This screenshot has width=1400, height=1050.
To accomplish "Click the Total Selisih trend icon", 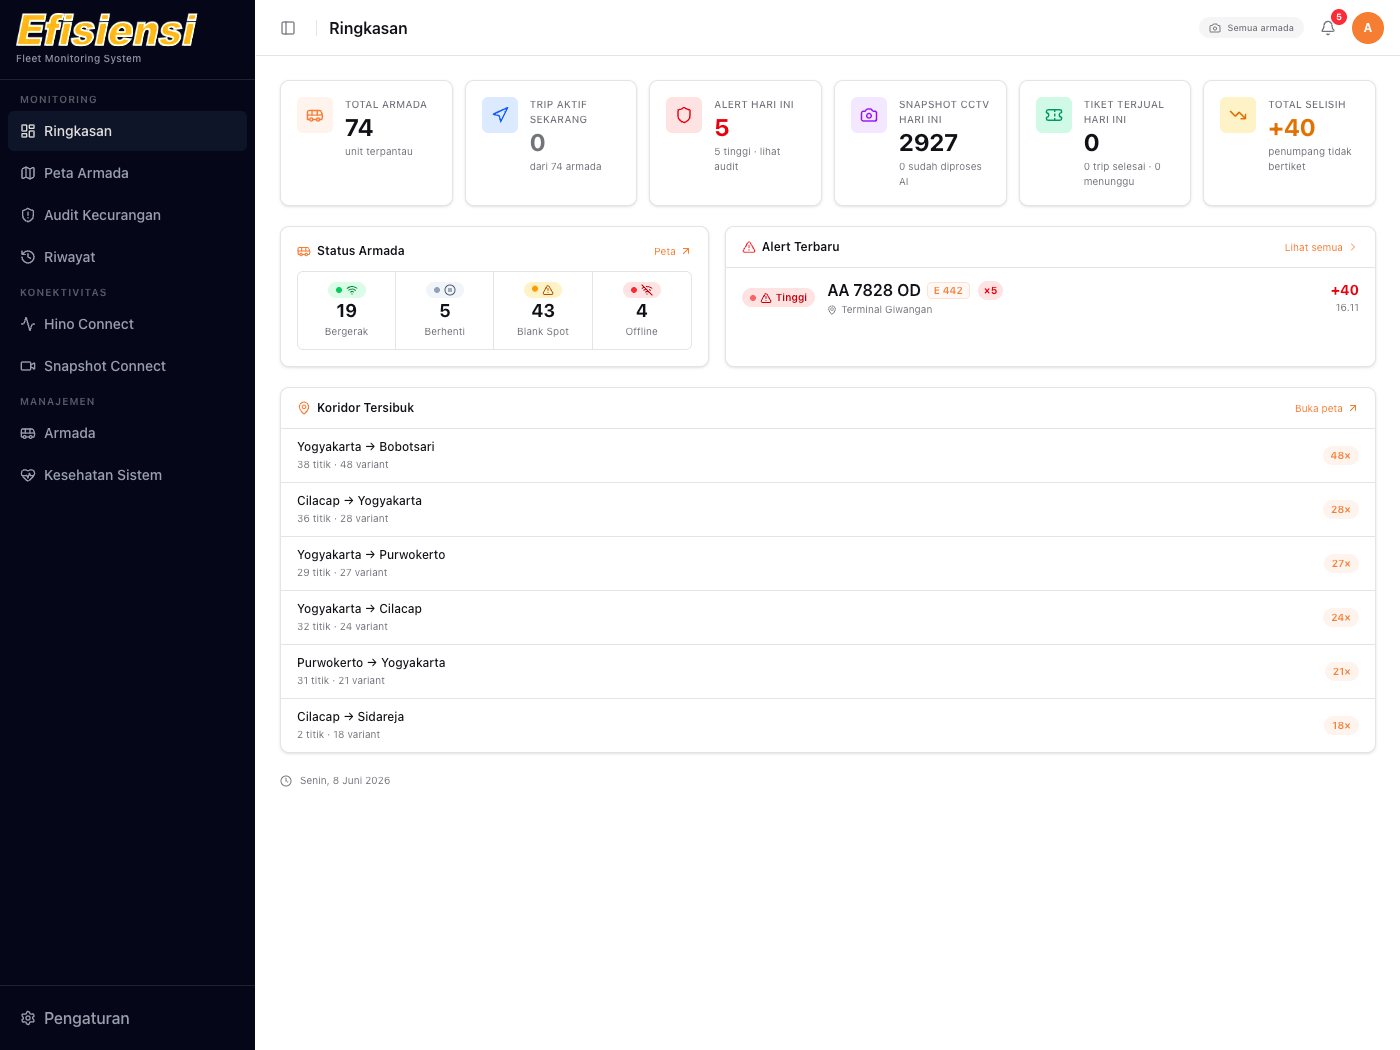I will [x=1238, y=115].
